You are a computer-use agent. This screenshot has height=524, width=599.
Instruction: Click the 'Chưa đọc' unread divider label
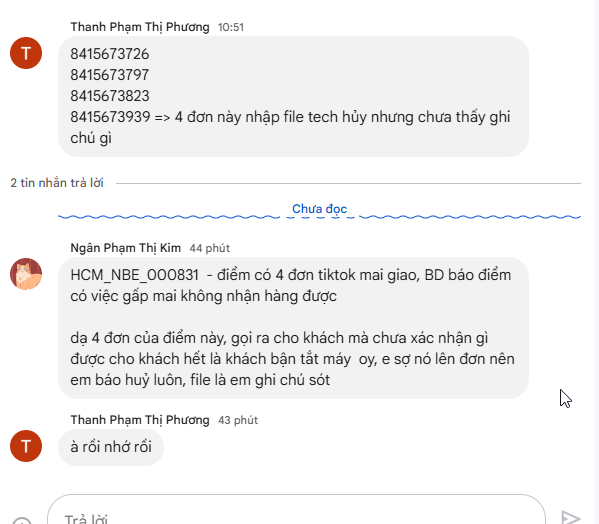pos(319,209)
